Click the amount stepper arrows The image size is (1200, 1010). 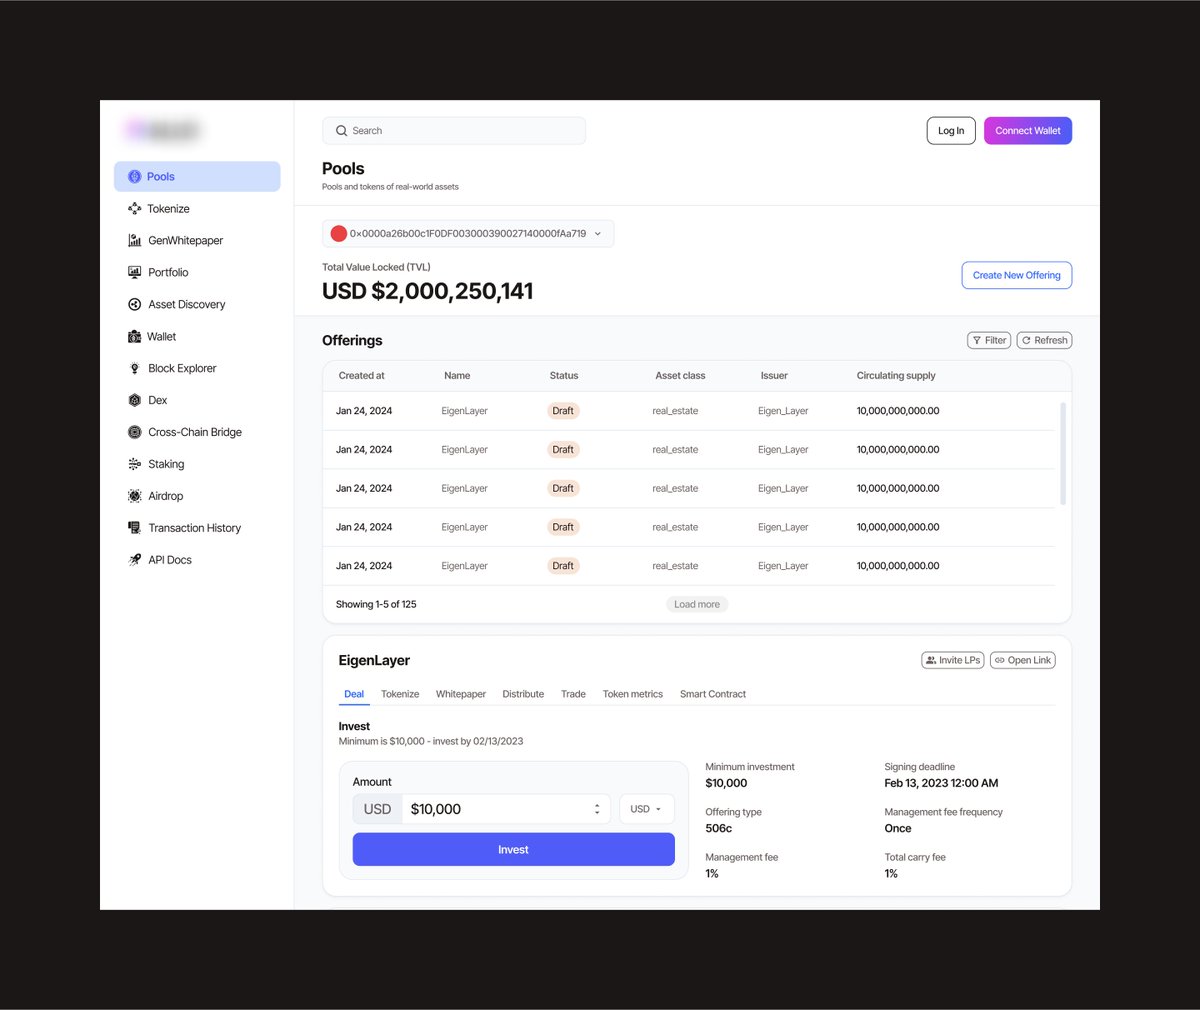597,809
